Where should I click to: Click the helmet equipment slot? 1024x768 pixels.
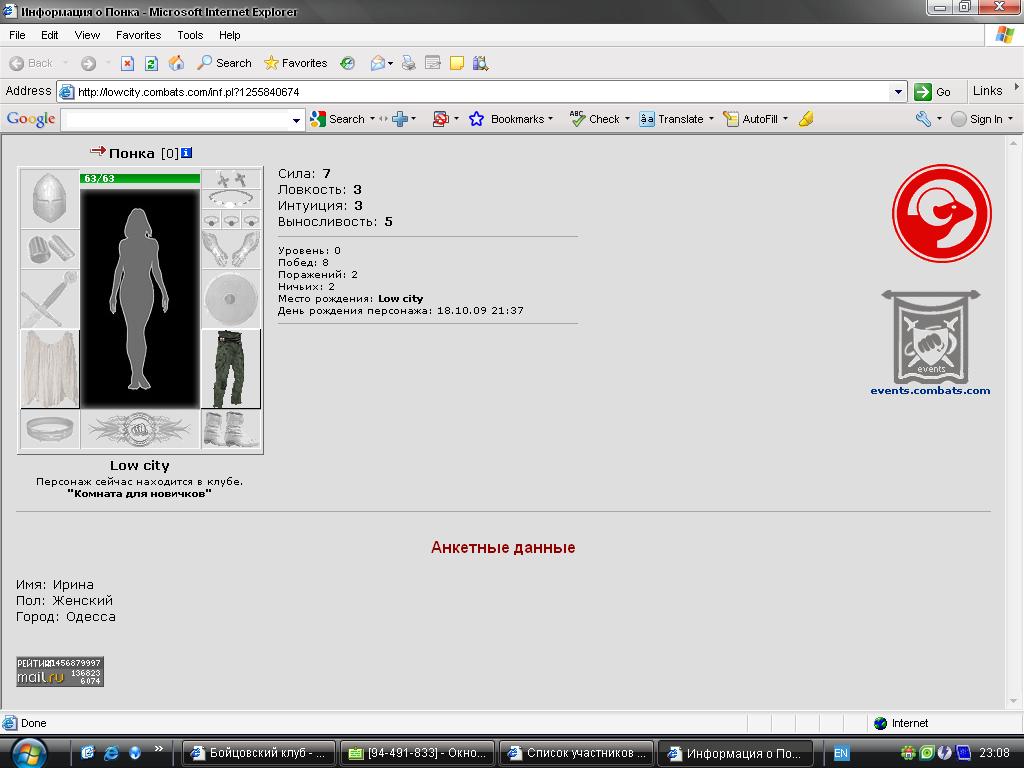(50, 198)
